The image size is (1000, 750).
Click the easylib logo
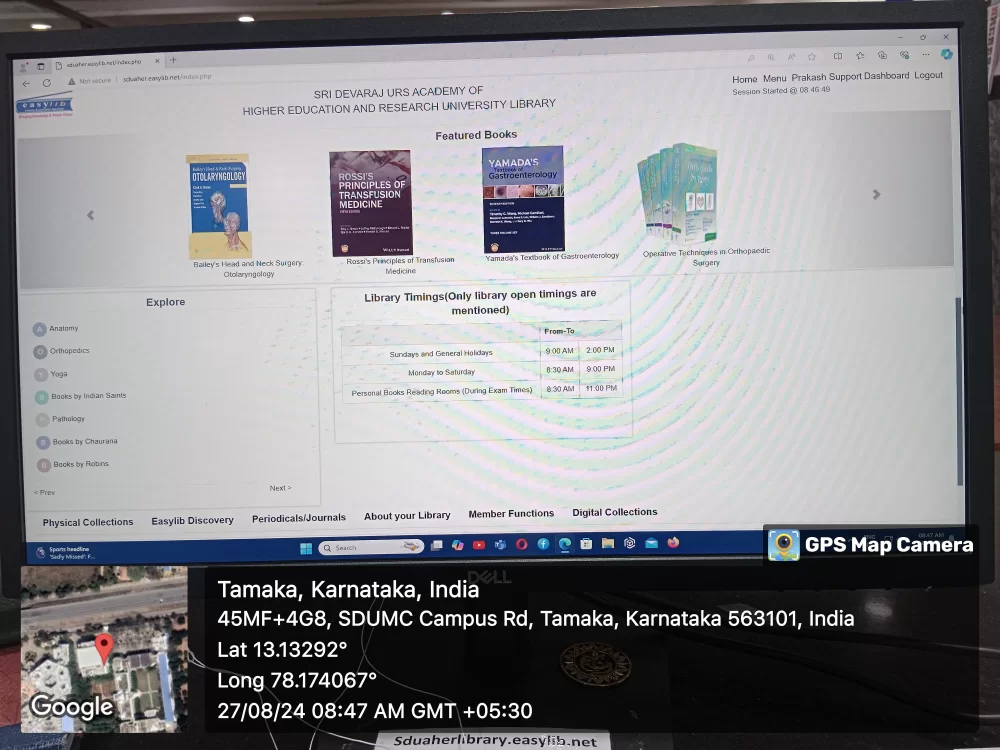point(44,107)
